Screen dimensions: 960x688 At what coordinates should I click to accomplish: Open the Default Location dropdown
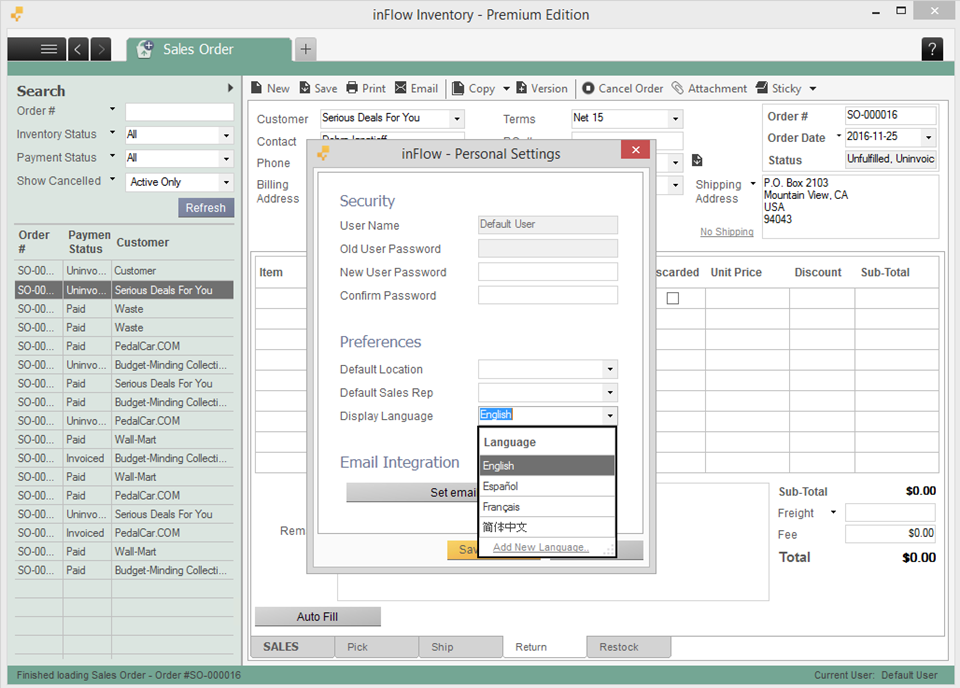pyautogui.click(x=610, y=369)
